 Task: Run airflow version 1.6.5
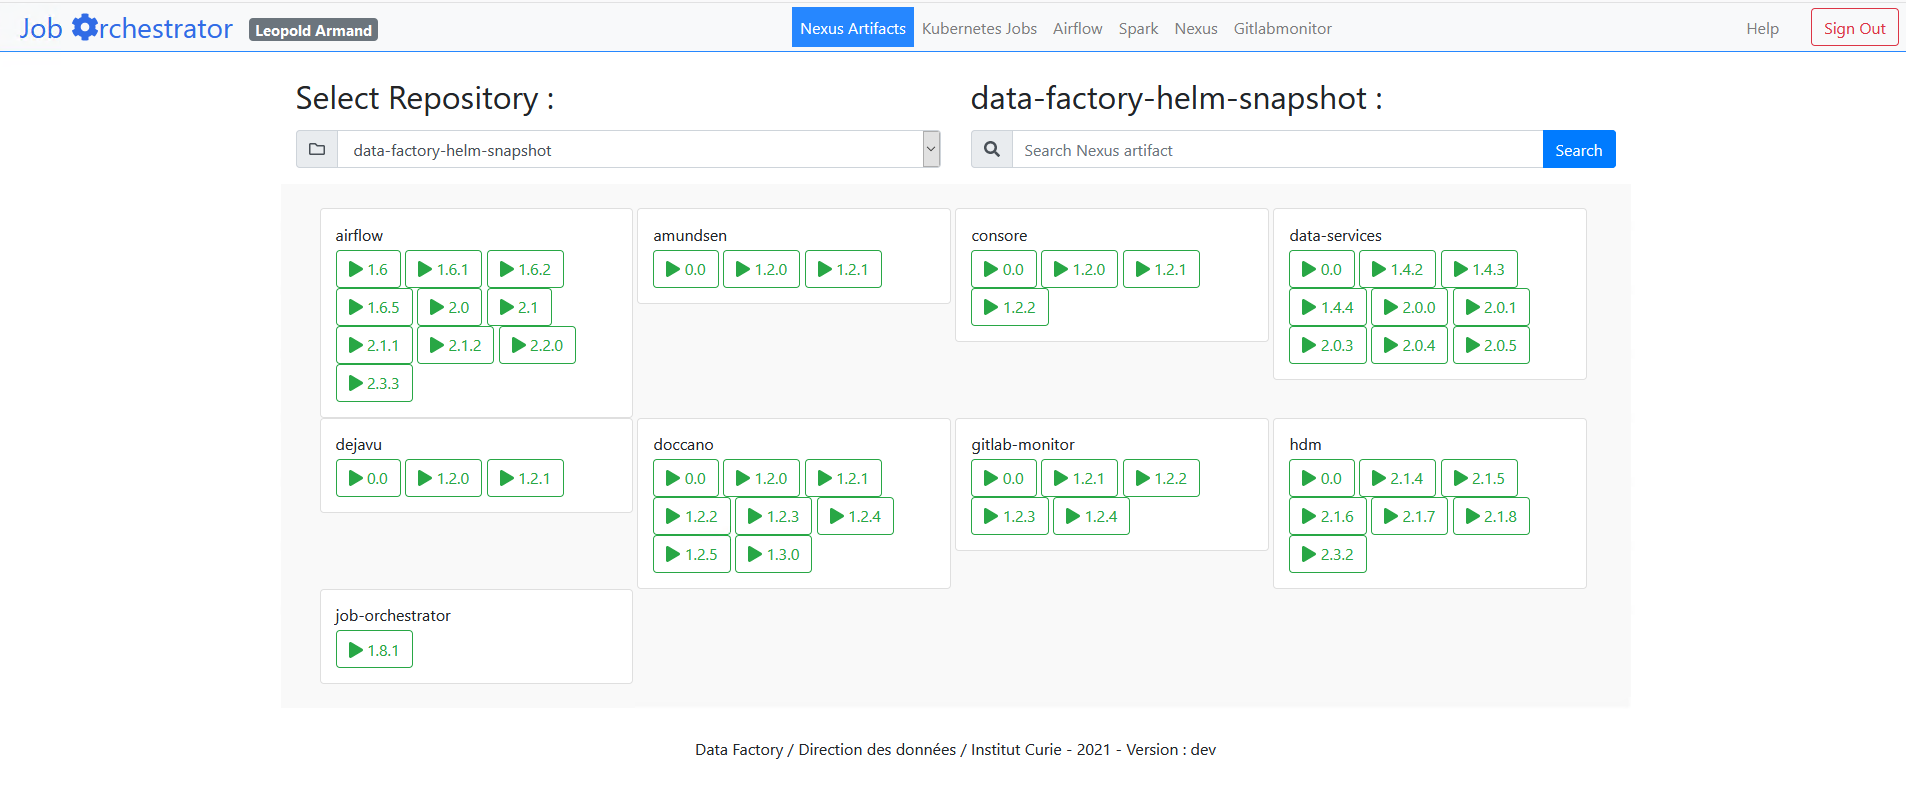coord(374,307)
